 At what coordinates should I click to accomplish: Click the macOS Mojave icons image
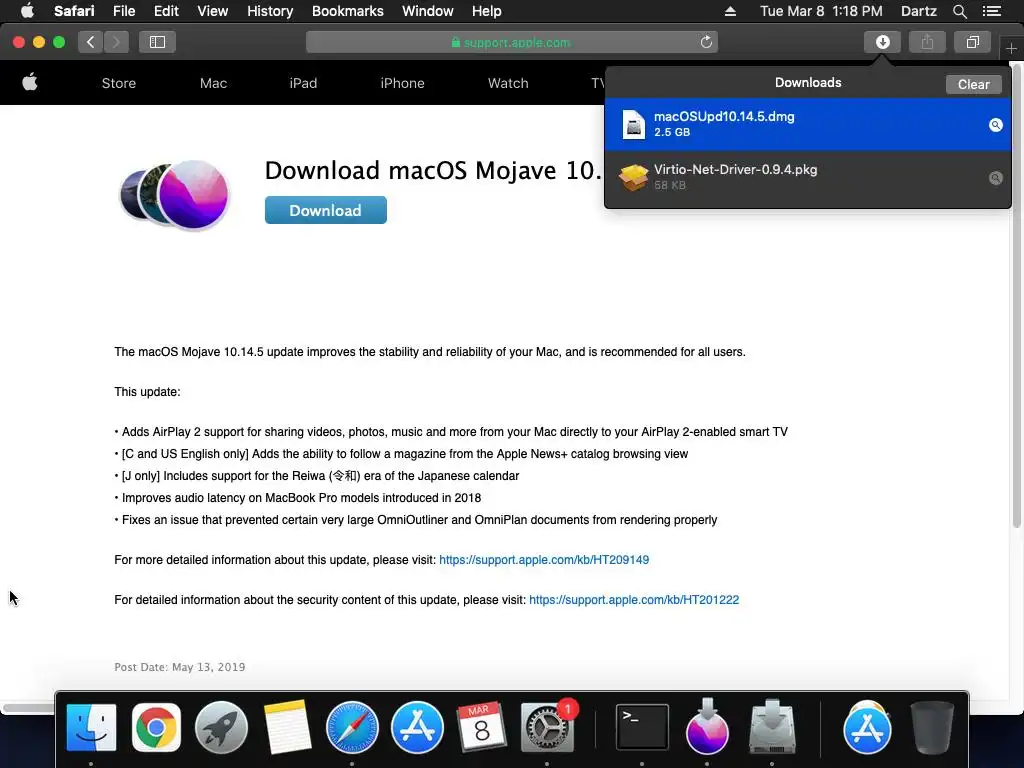tap(175, 194)
